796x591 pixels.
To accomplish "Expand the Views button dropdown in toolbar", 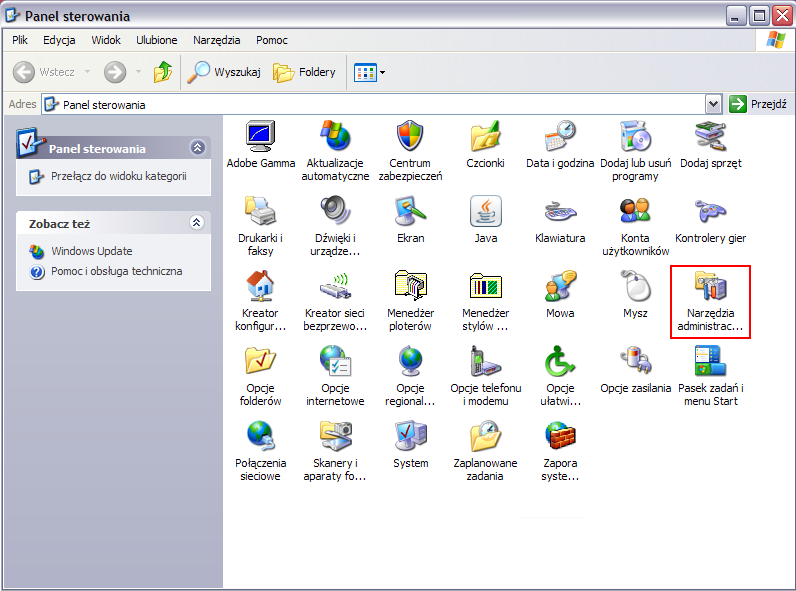I will [x=382, y=72].
